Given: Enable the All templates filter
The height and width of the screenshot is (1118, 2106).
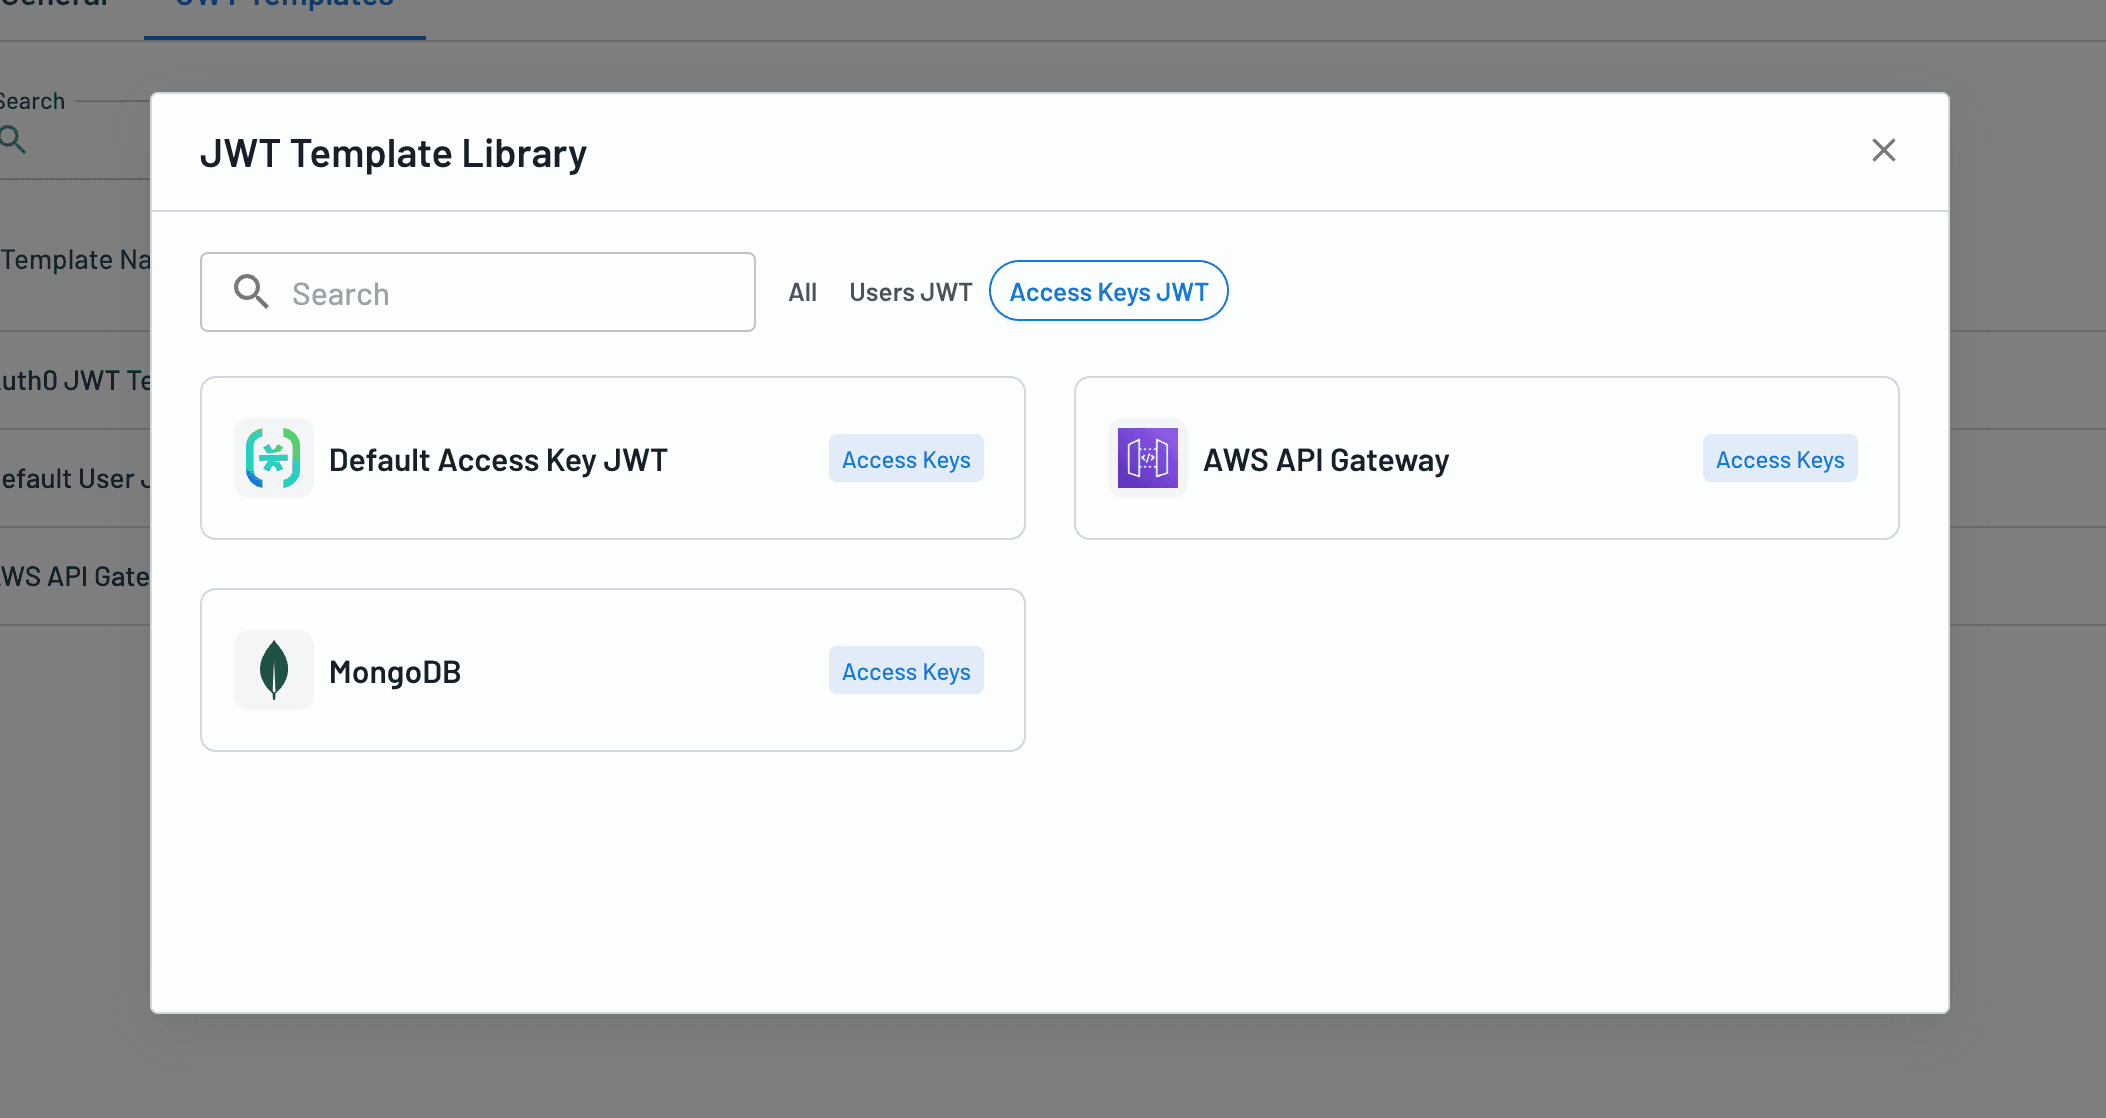Looking at the screenshot, I should [802, 291].
